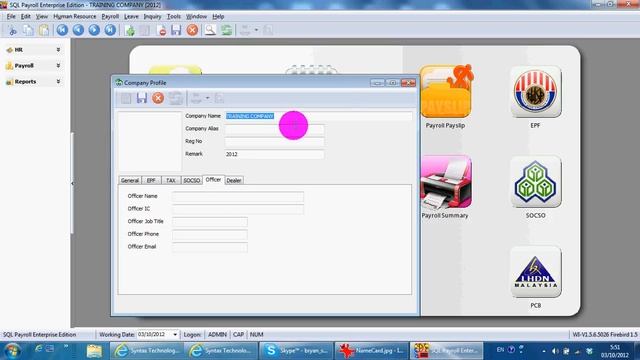Collapse the left sidebar using the splitter handle
The height and width of the screenshot is (360, 640).
(x=72, y=183)
